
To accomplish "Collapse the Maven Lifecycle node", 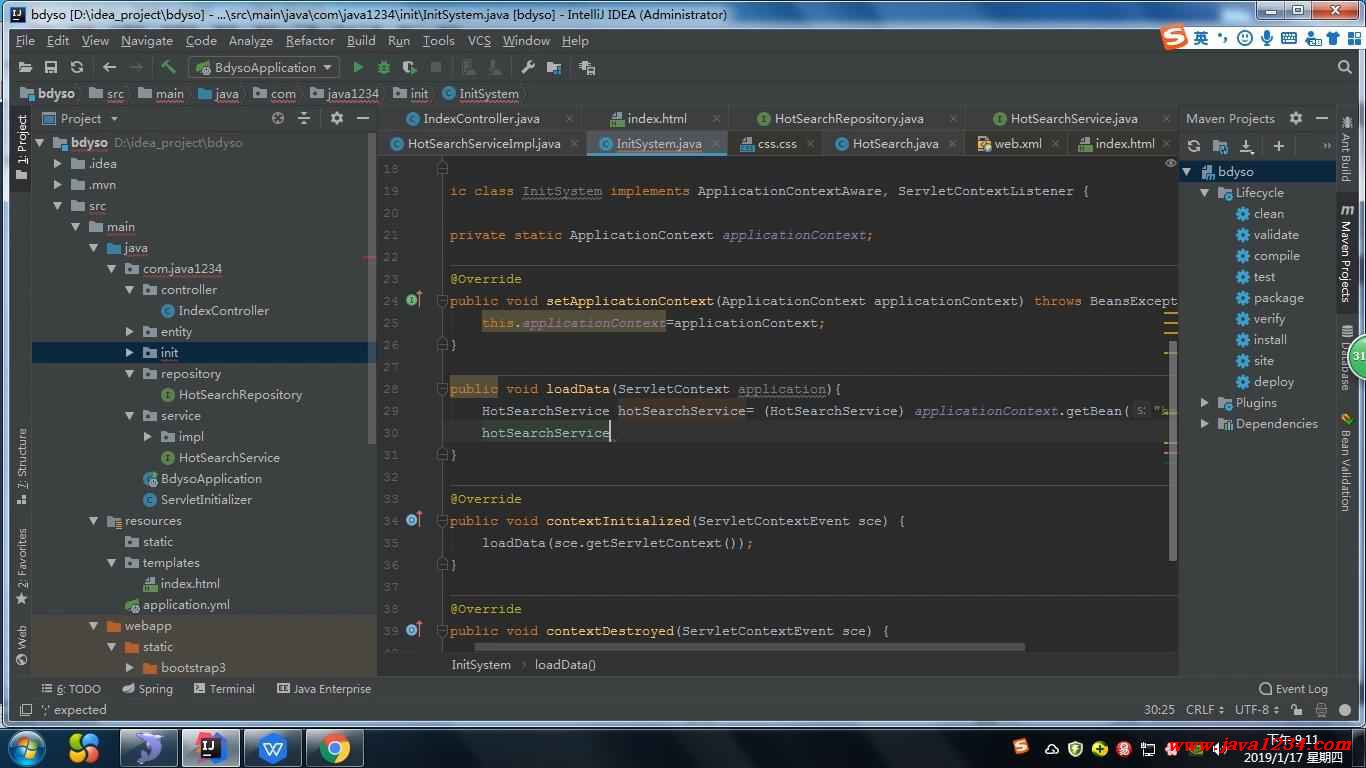I will 1205,193.
